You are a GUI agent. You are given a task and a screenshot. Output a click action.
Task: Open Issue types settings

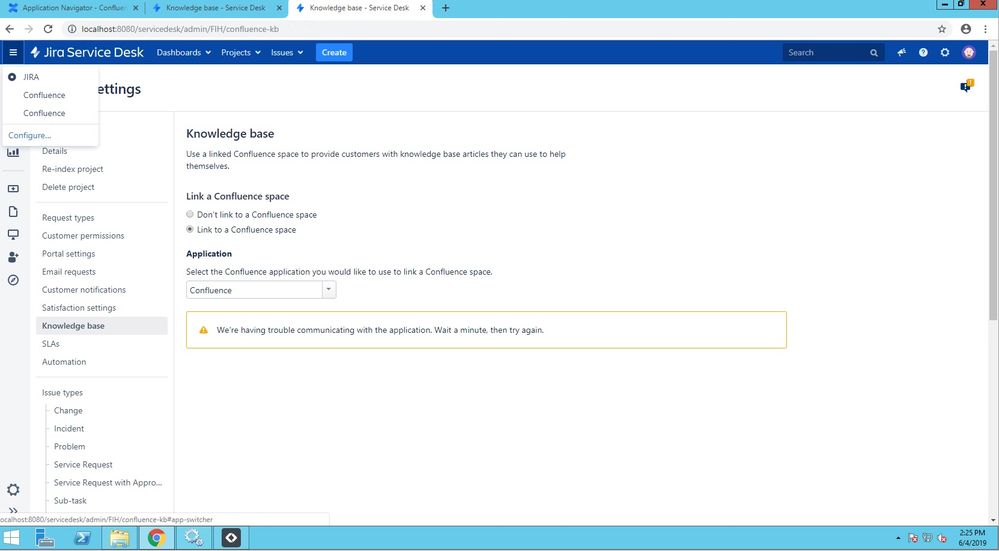coord(62,392)
